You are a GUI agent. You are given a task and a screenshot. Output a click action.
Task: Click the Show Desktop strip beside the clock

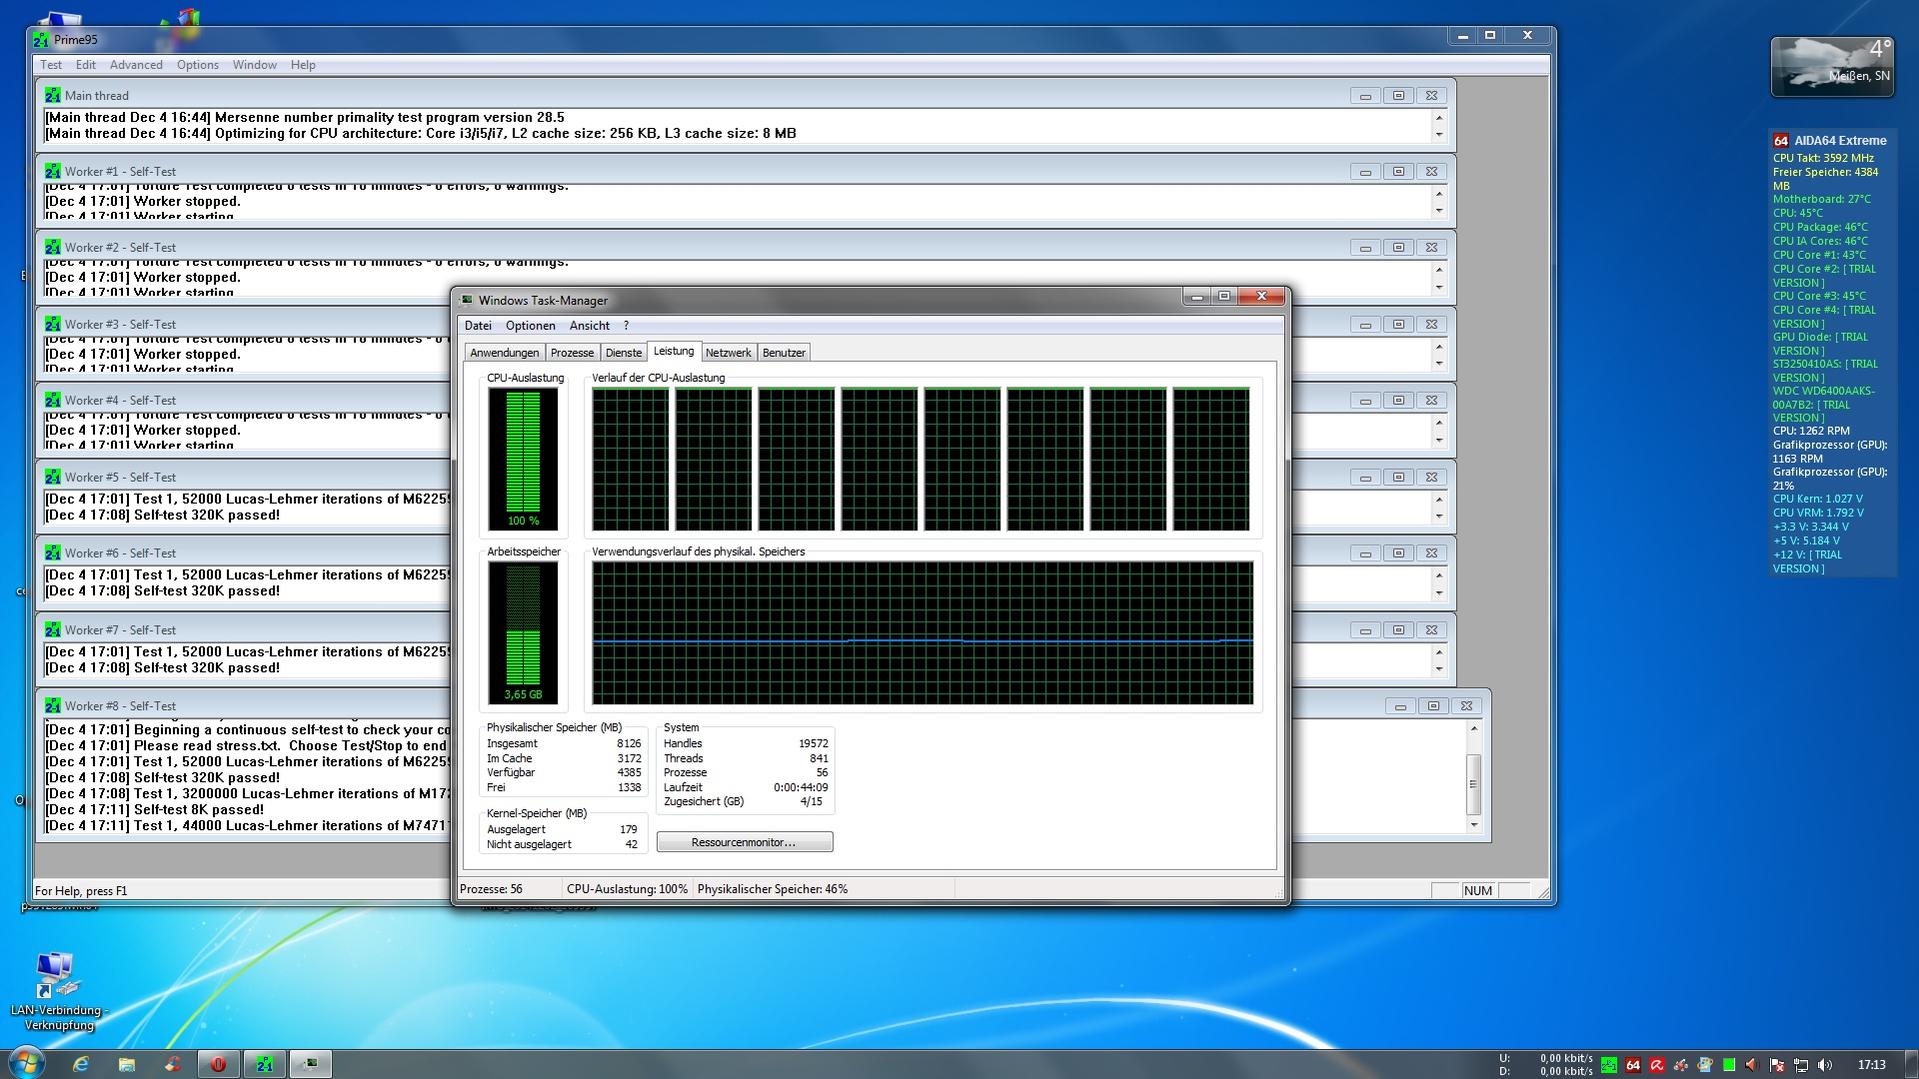coord(1911,1064)
